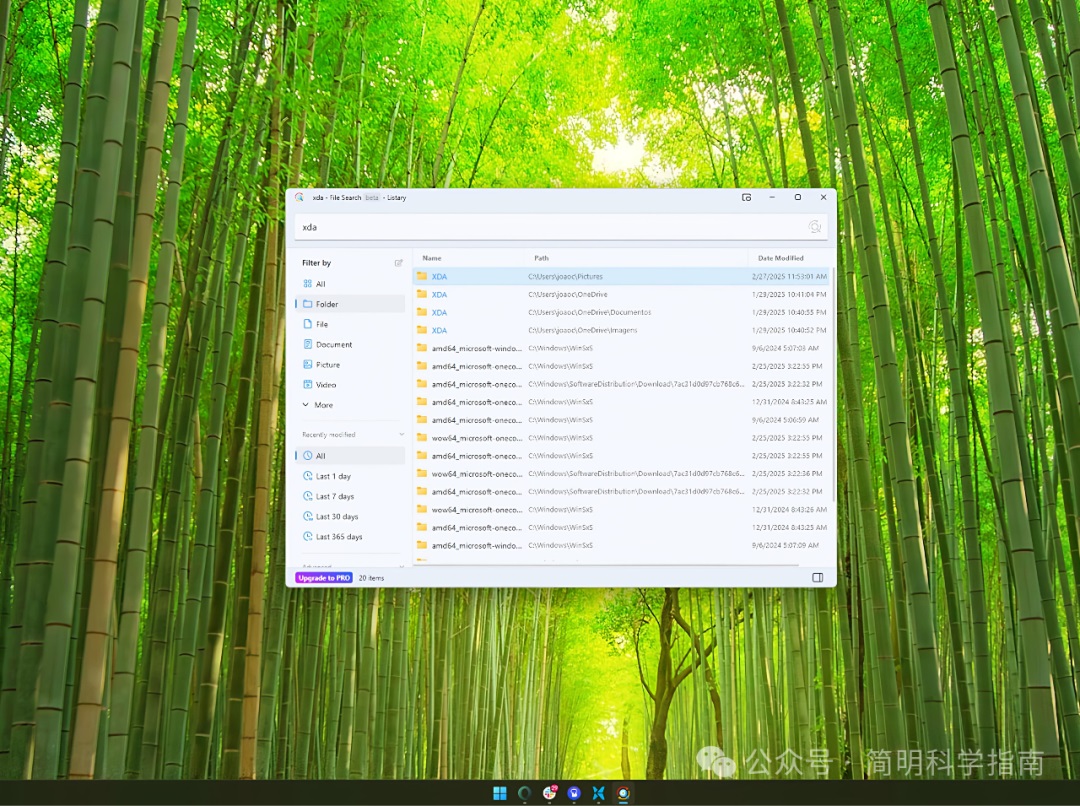
Task: Open the Windows Start menu
Action: pyautogui.click(x=500, y=793)
